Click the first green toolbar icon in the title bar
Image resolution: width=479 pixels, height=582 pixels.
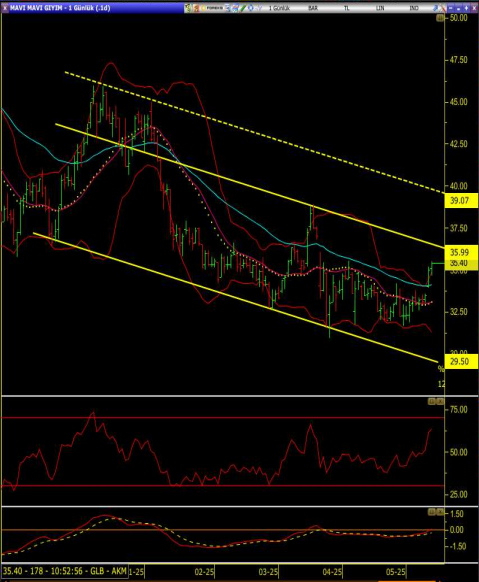point(188,8)
